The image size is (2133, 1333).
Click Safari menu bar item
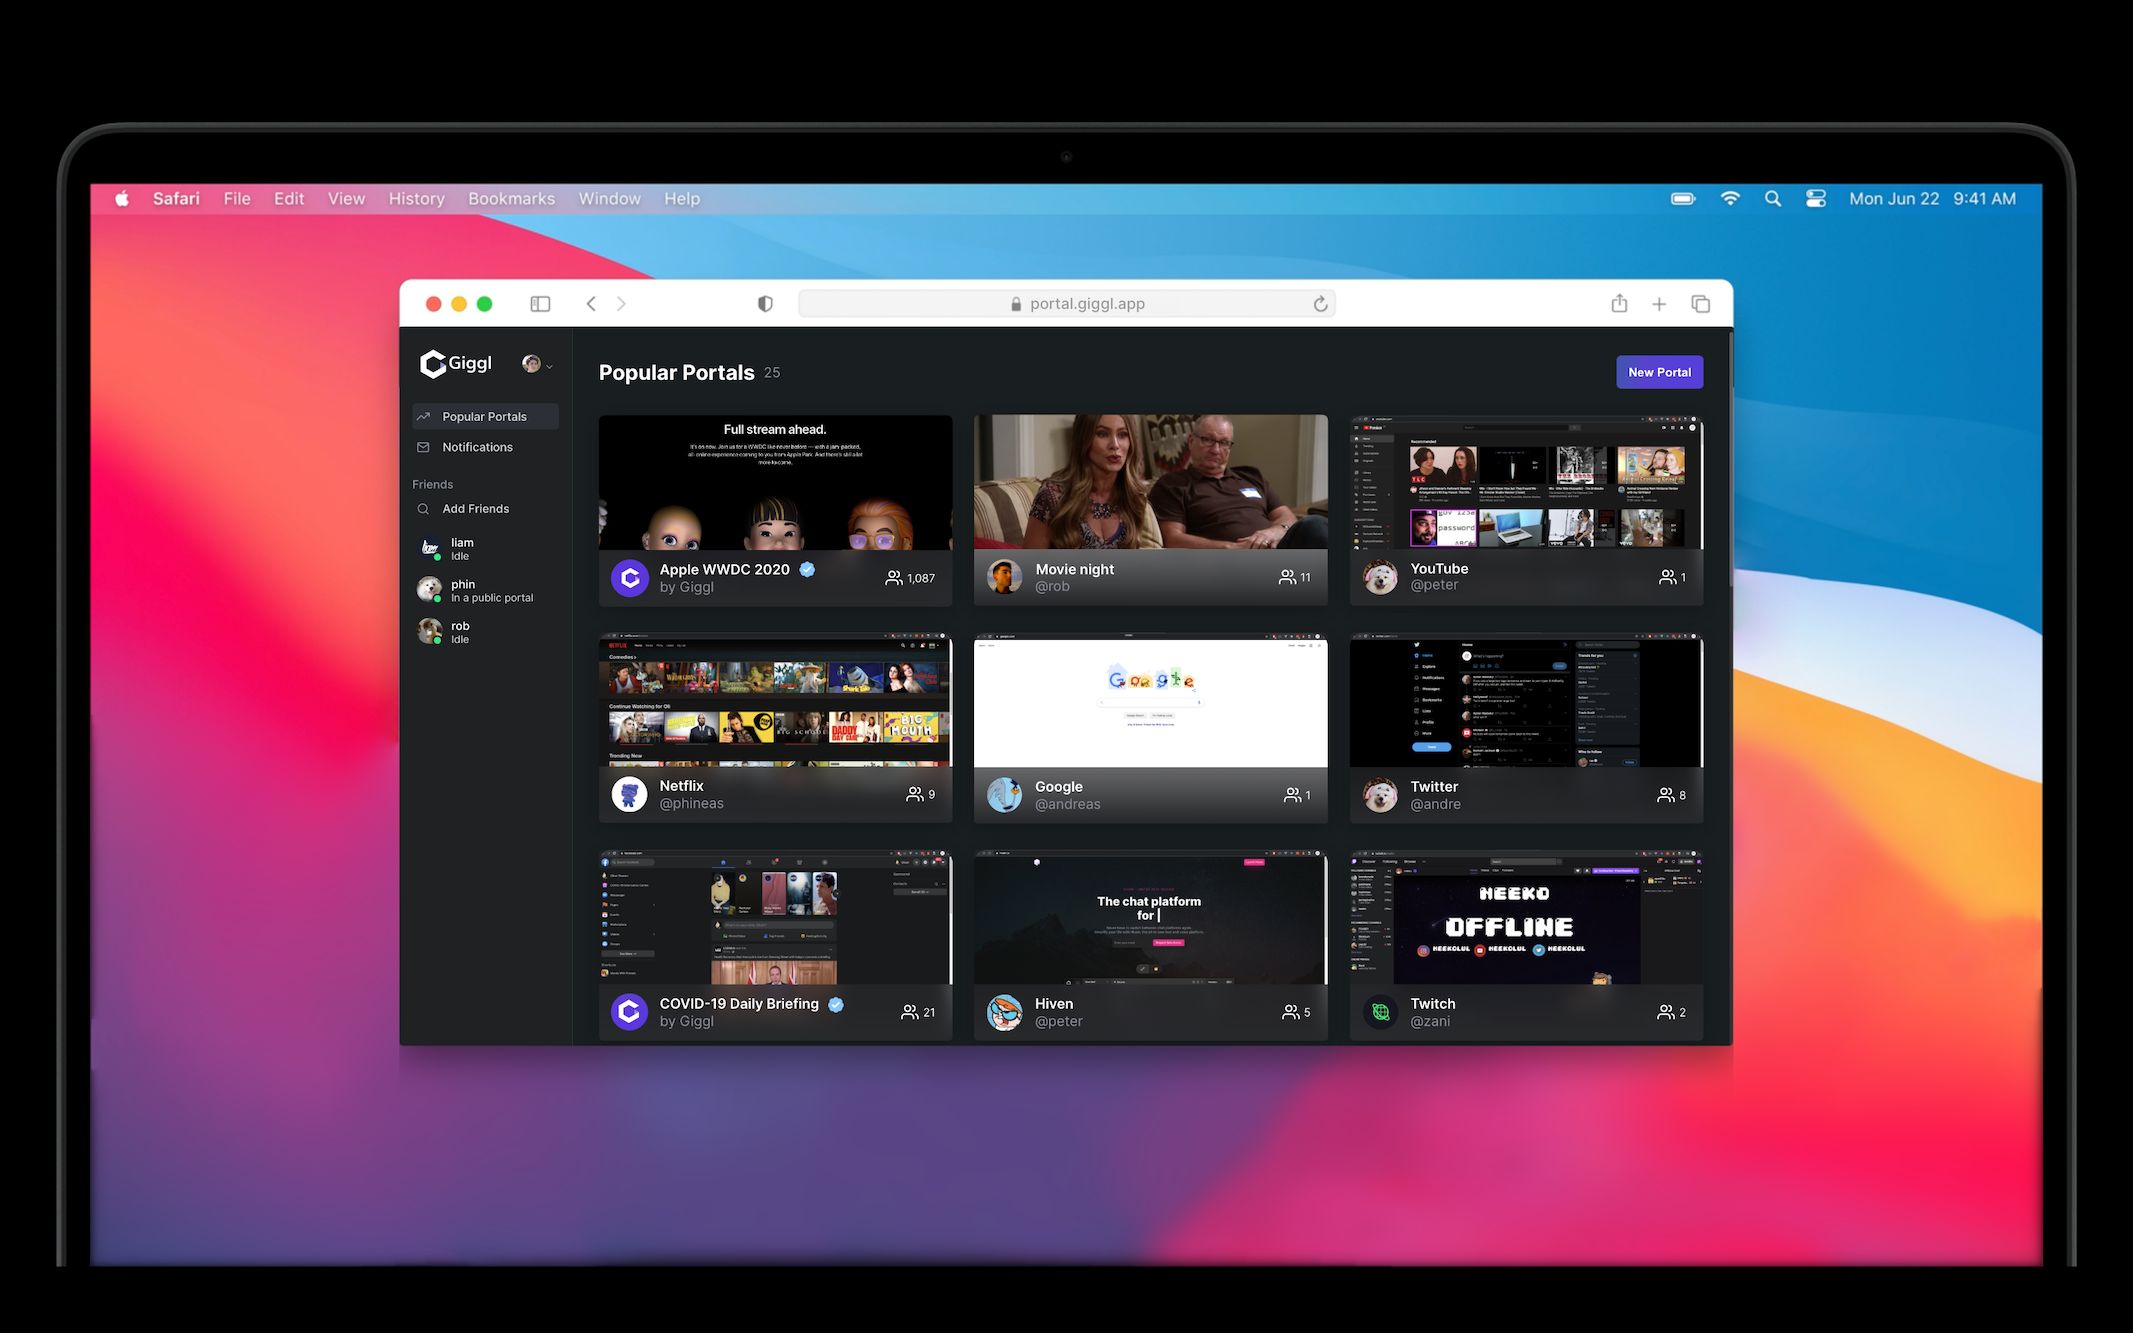coord(174,198)
